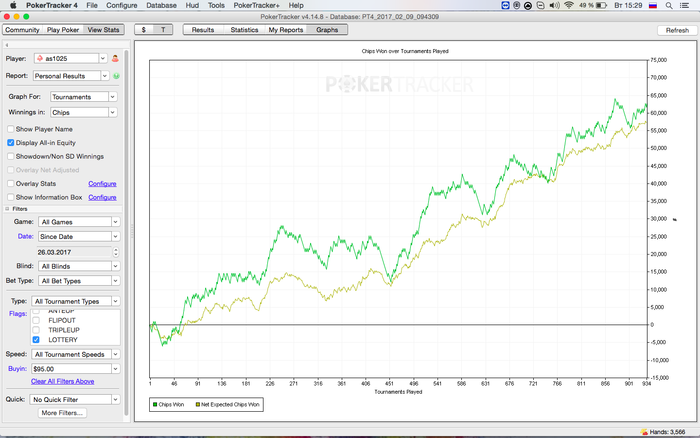The height and width of the screenshot is (438, 700).
Task: Open the Hud menu
Action: coord(192,5)
